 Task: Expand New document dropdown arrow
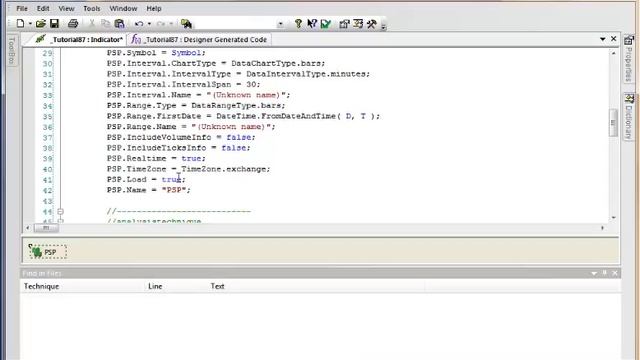pyautogui.click(x=30, y=24)
